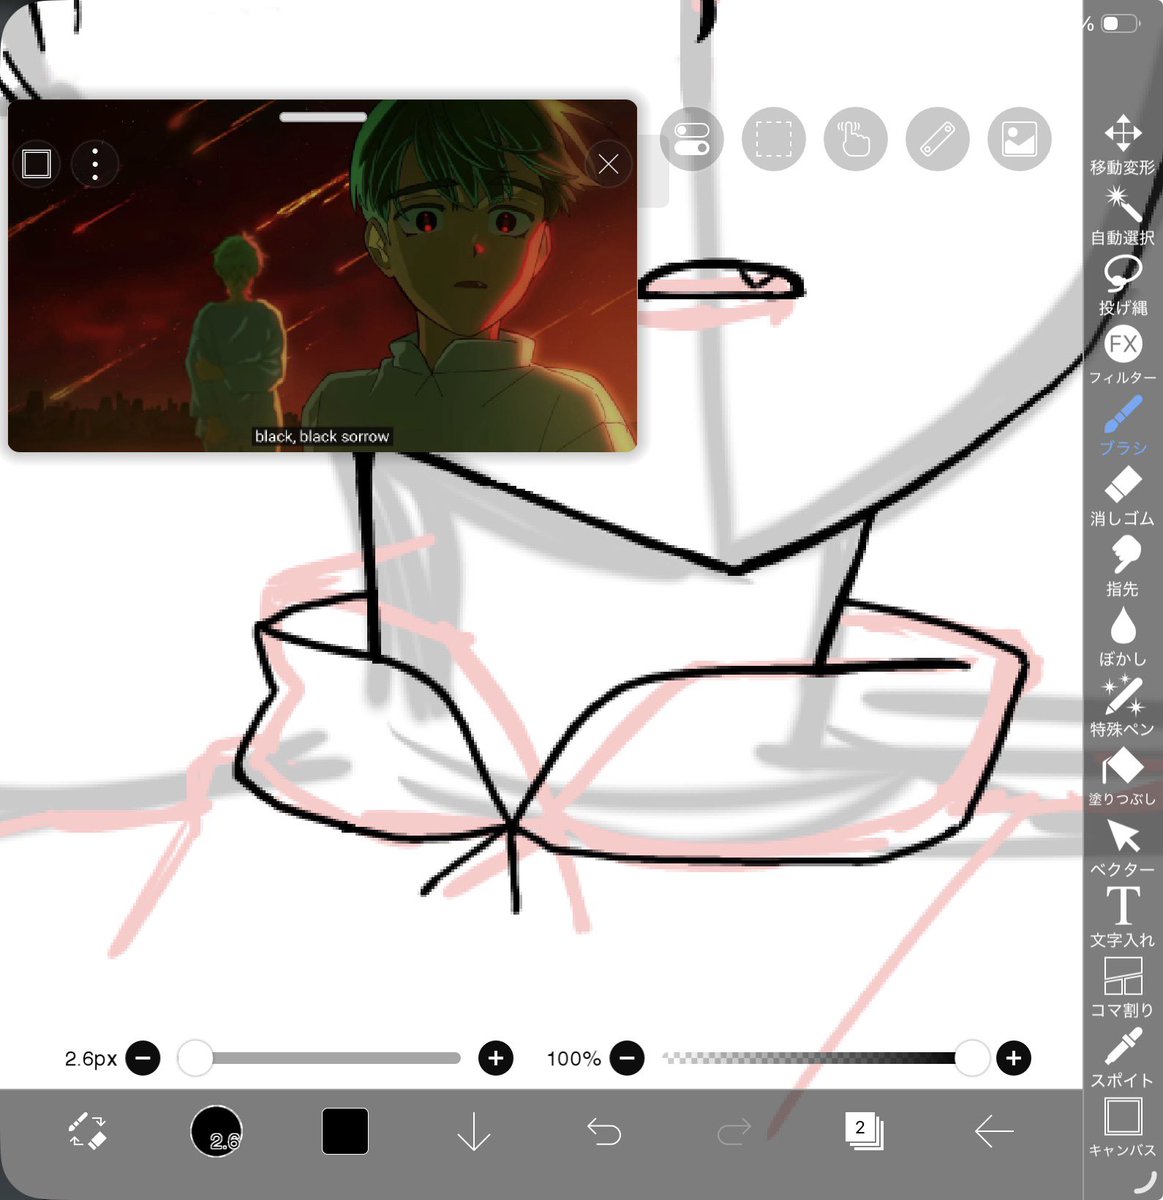Open the layers panel showing 2
The image size is (1163, 1200).
pyautogui.click(x=863, y=1131)
